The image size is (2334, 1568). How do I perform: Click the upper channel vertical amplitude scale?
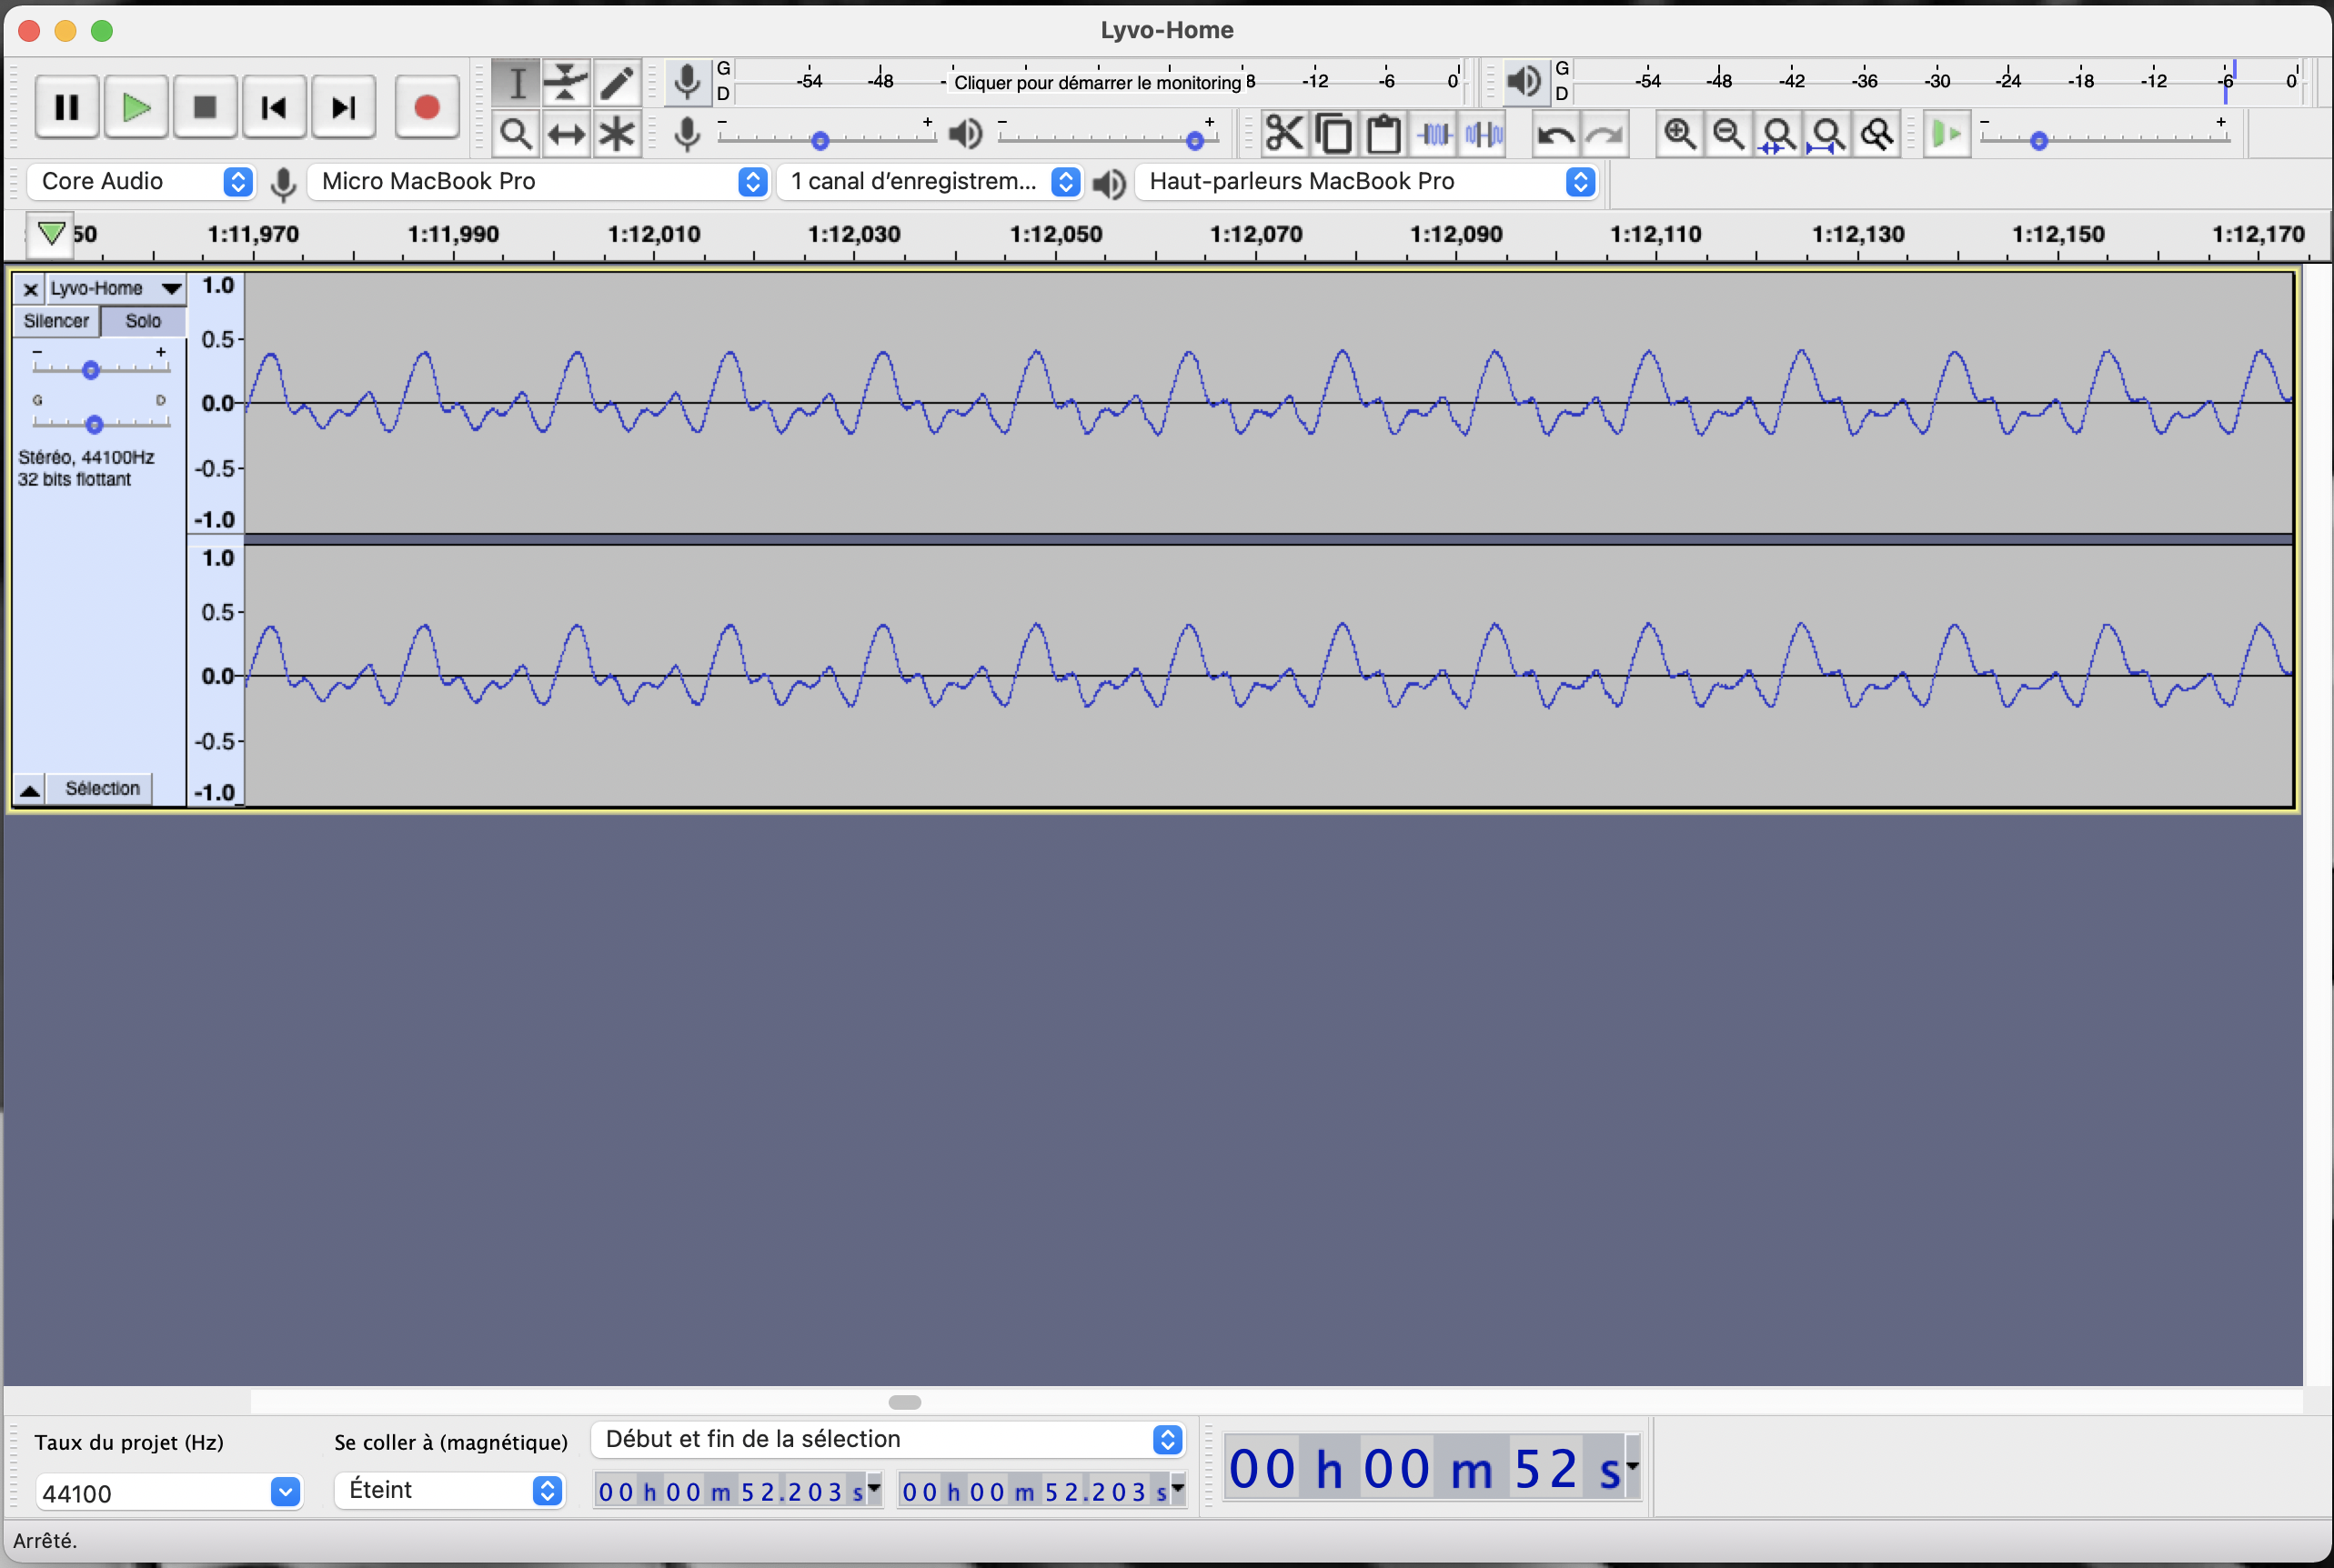coord(216,403)
